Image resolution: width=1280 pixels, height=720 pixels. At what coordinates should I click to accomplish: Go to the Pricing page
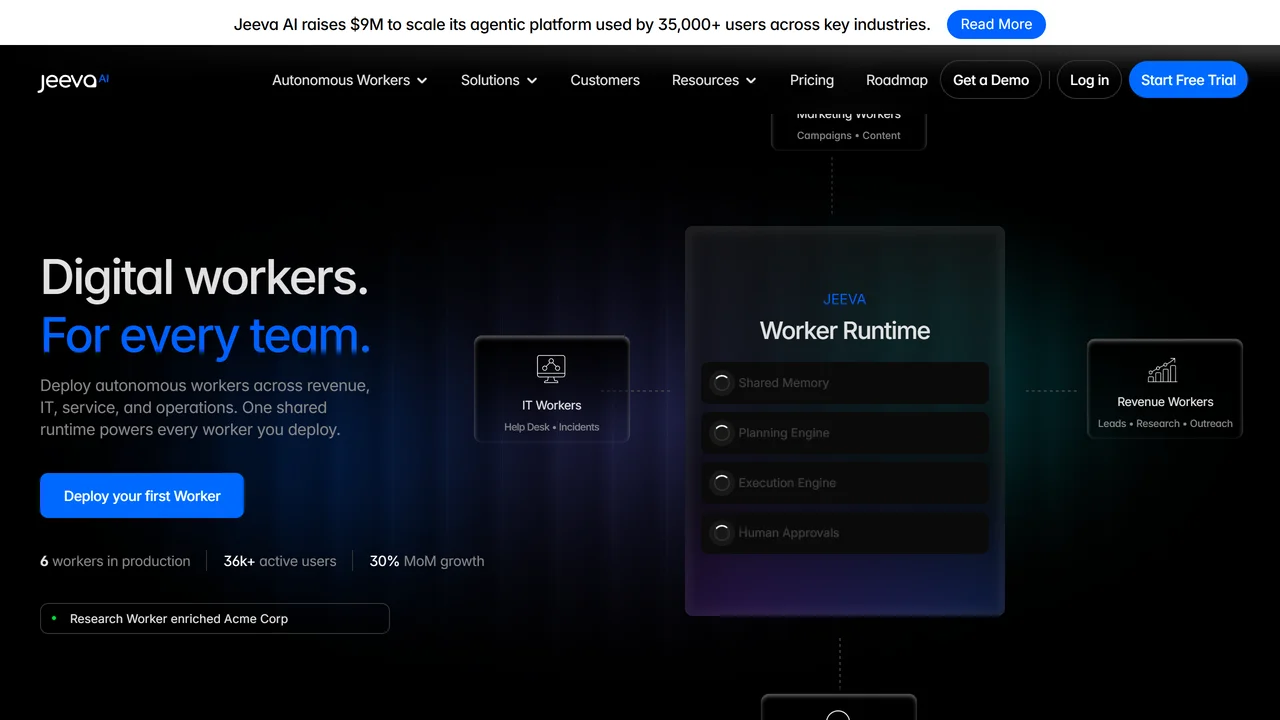pyautogui.click(x=812, y=80)
